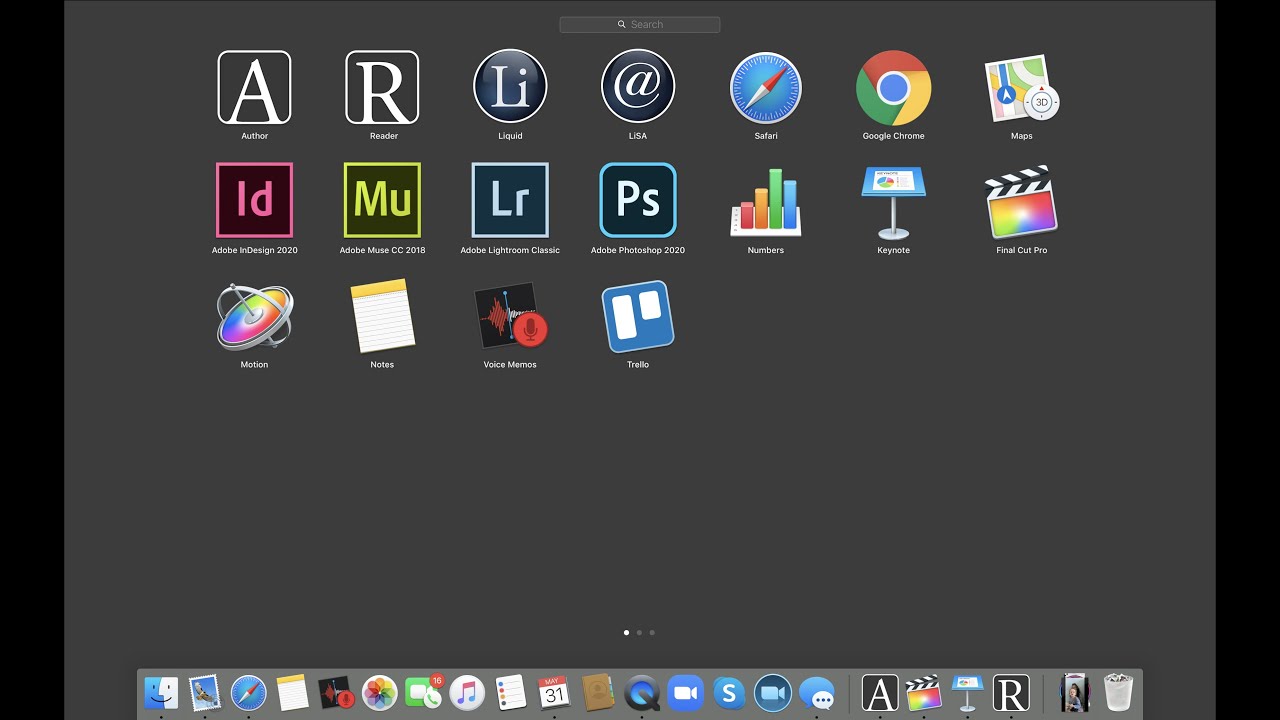Launch Adobe Lightroom Classic
Screen dimensions: 1280x720
(x=510, y=200)
